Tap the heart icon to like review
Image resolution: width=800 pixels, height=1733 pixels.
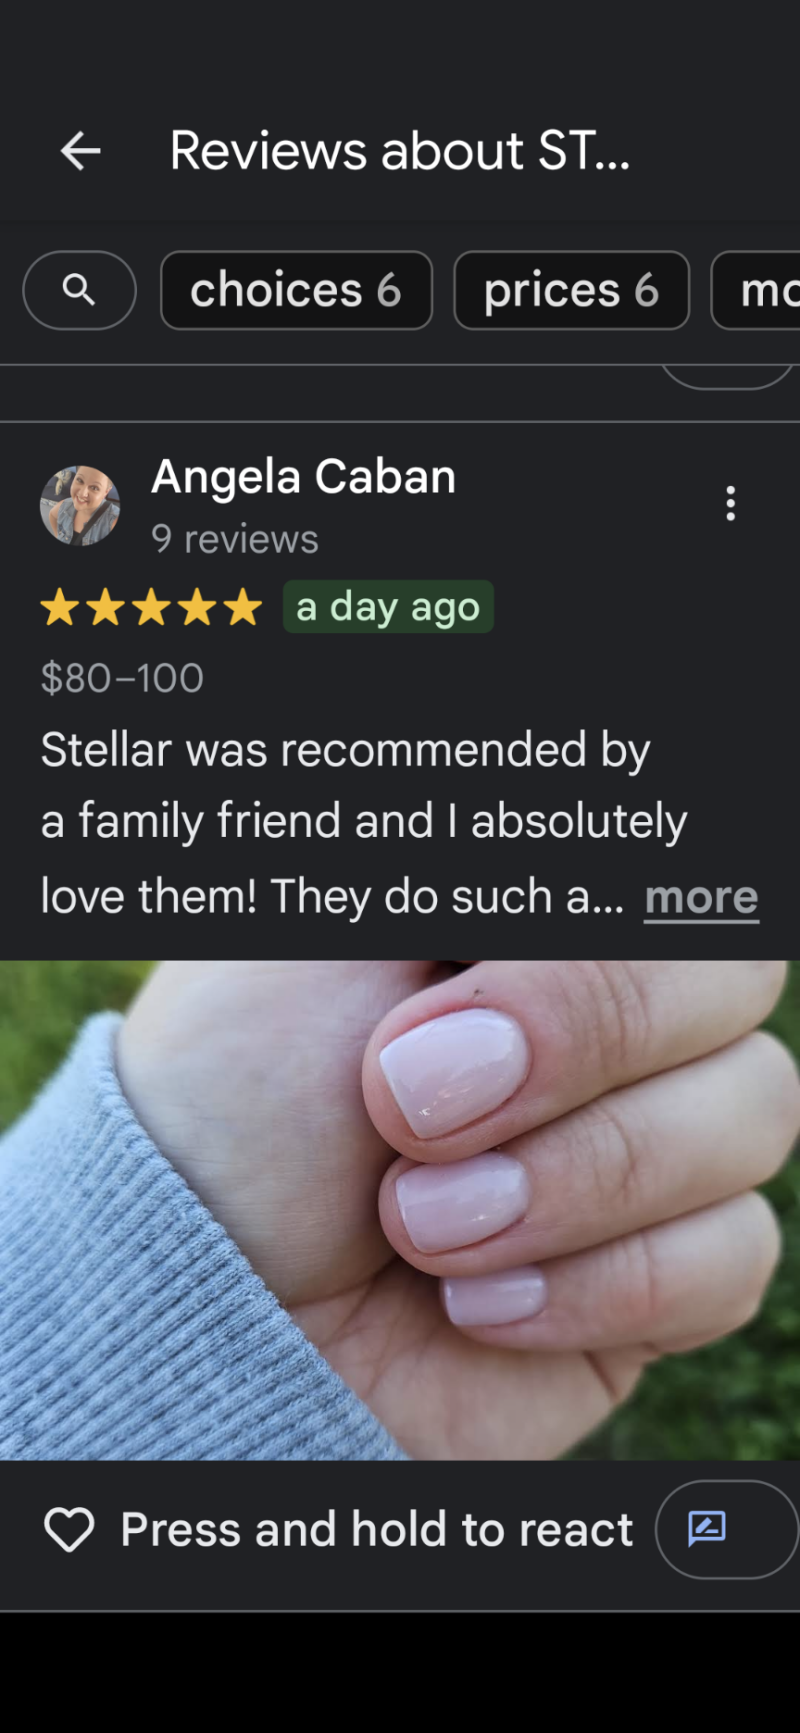69,1529
